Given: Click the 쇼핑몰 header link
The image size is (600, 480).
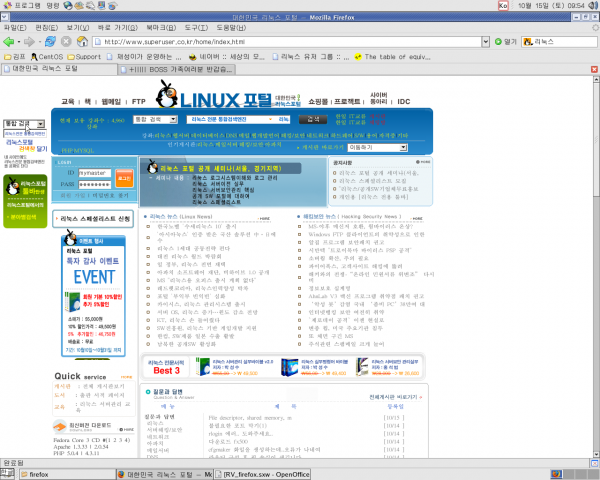Looking at the screenshot, I should pyautogui.click(x=318, y=101).
